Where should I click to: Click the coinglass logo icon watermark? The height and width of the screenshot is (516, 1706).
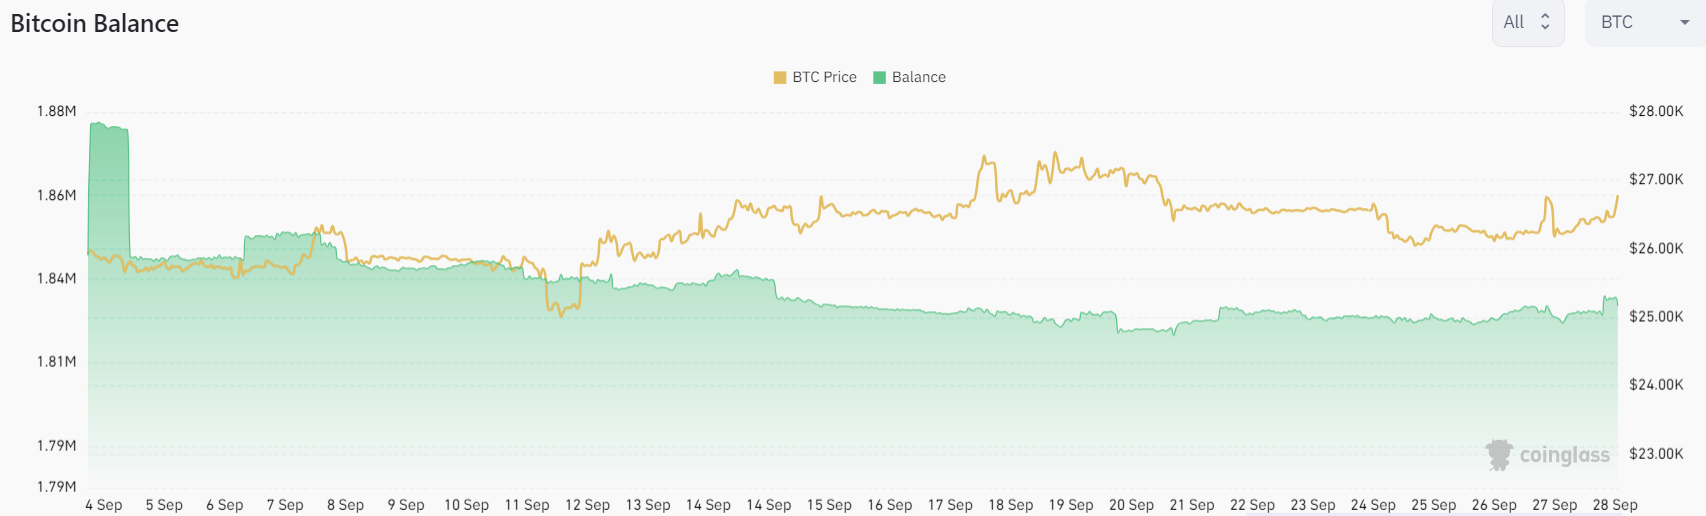tap(1499, 455)
